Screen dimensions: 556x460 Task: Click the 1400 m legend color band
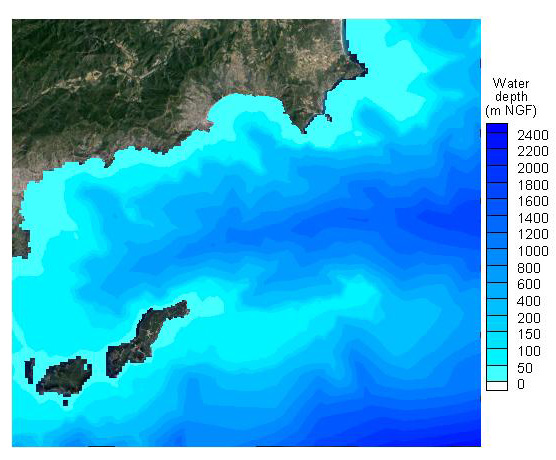pyautogui.click(x=496, y=224)
